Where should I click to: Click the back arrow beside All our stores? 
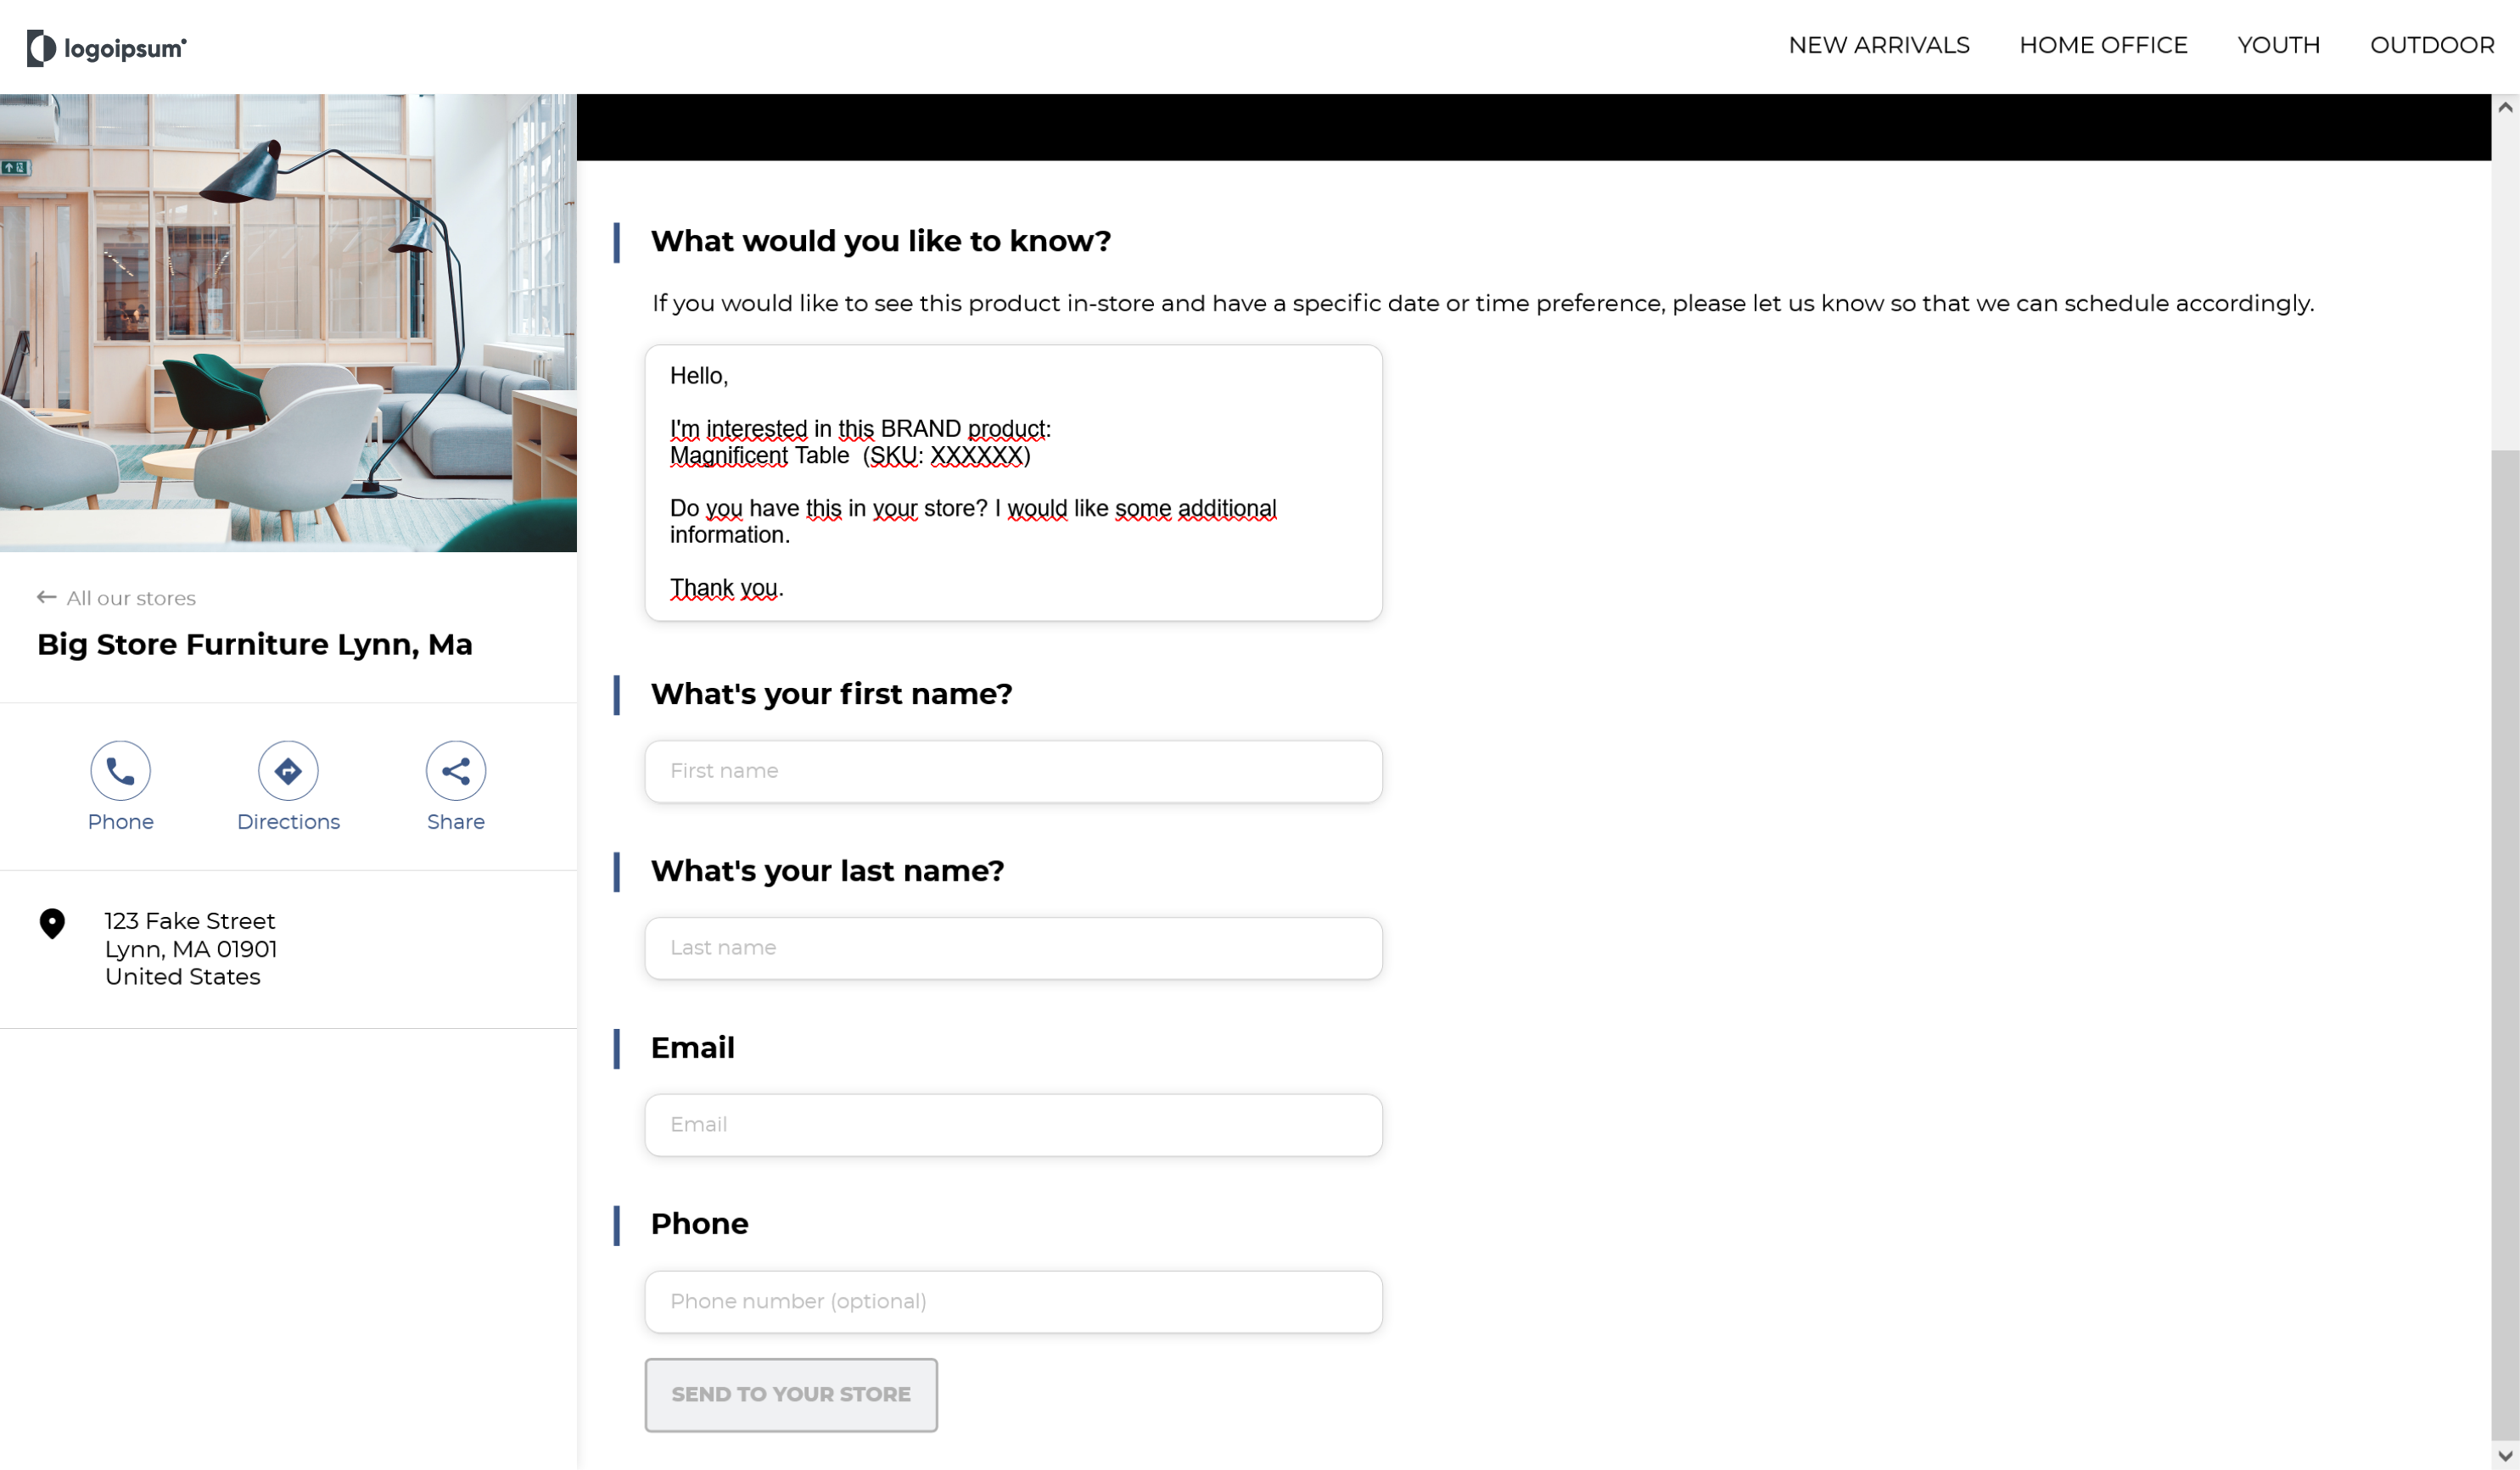tap(45, 597)
